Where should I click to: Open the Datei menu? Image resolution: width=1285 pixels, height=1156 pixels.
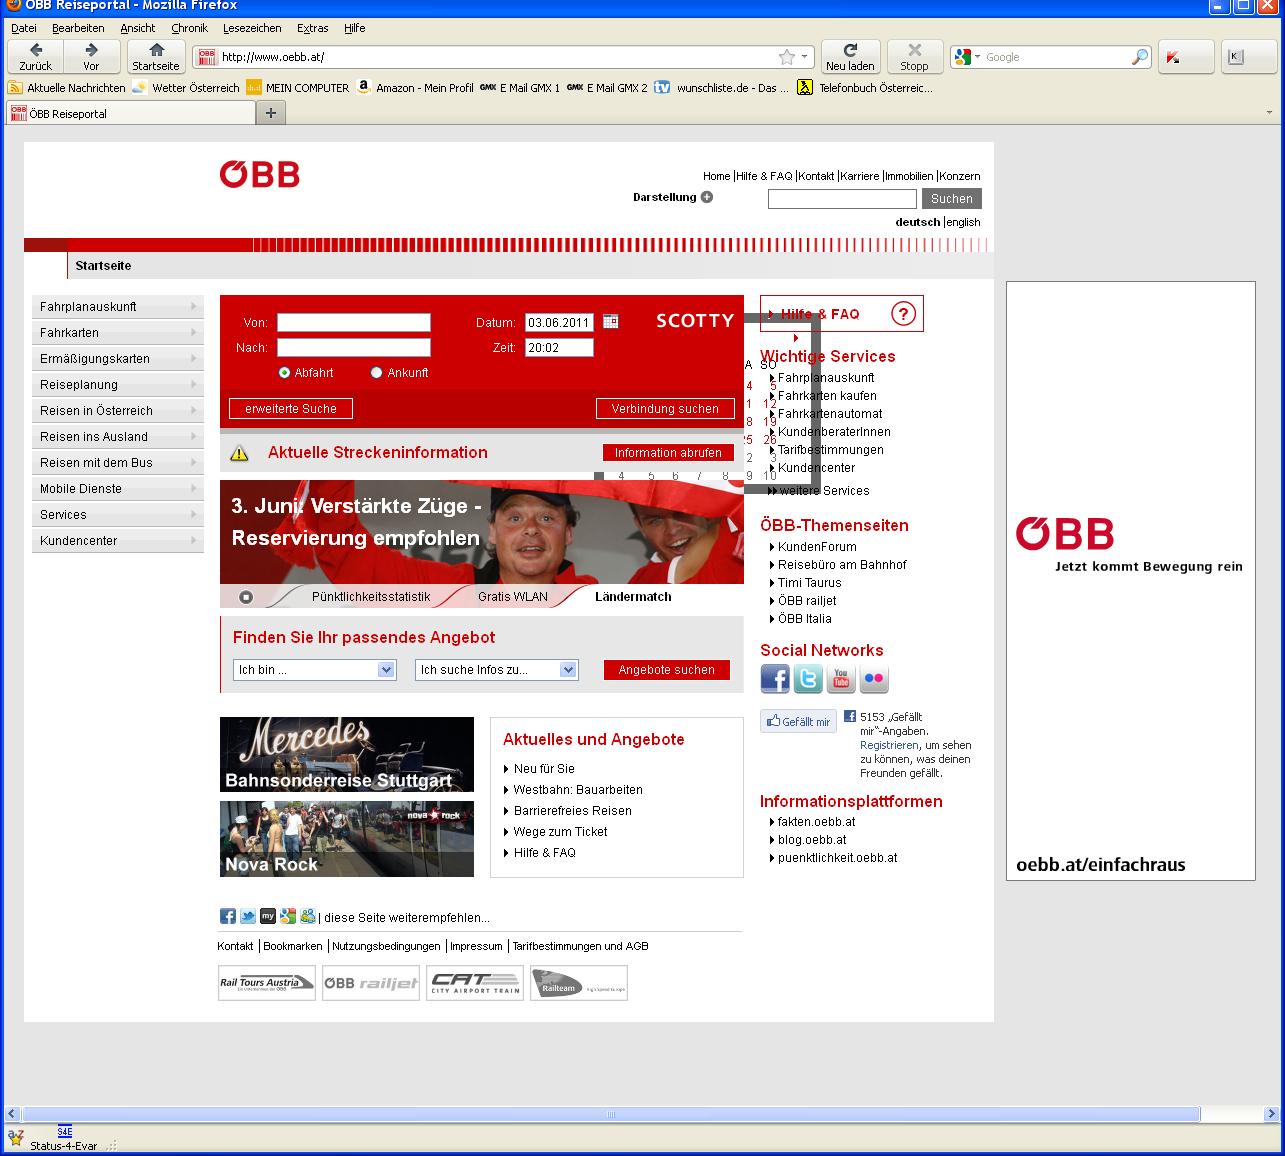pos(23,28)
